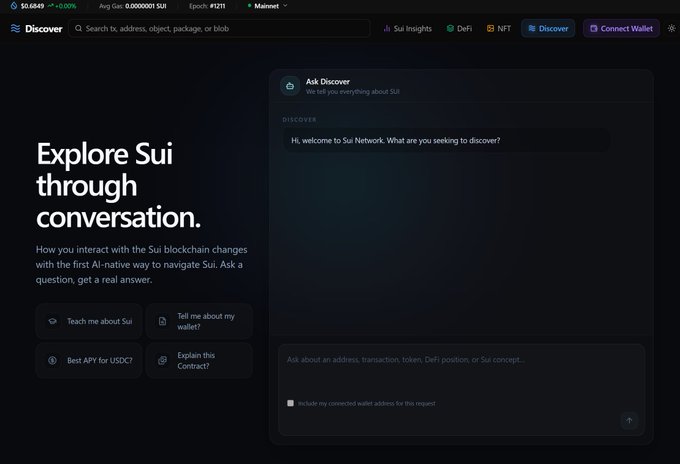Image resolution: width=680 pixels, height=464 pixels.
Task: Choose the Explain this Contract prompt
Action: coord(199,360)
